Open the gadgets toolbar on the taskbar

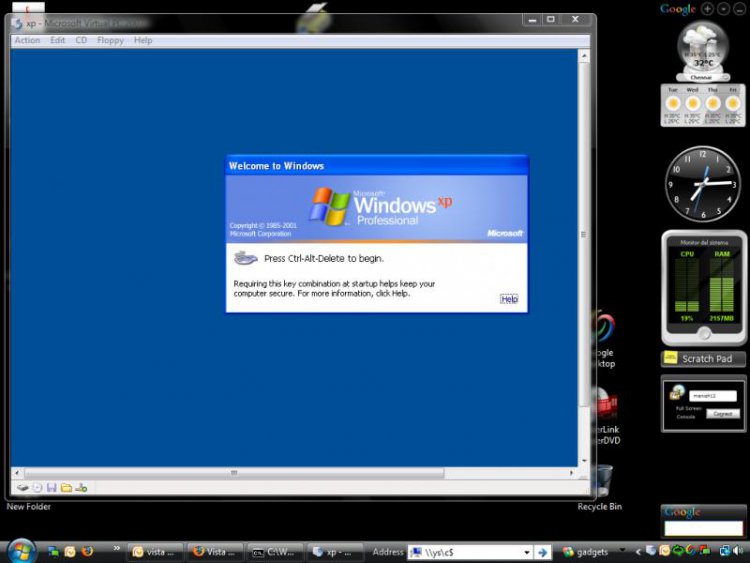pyautogui.click(x=585, y=552)
